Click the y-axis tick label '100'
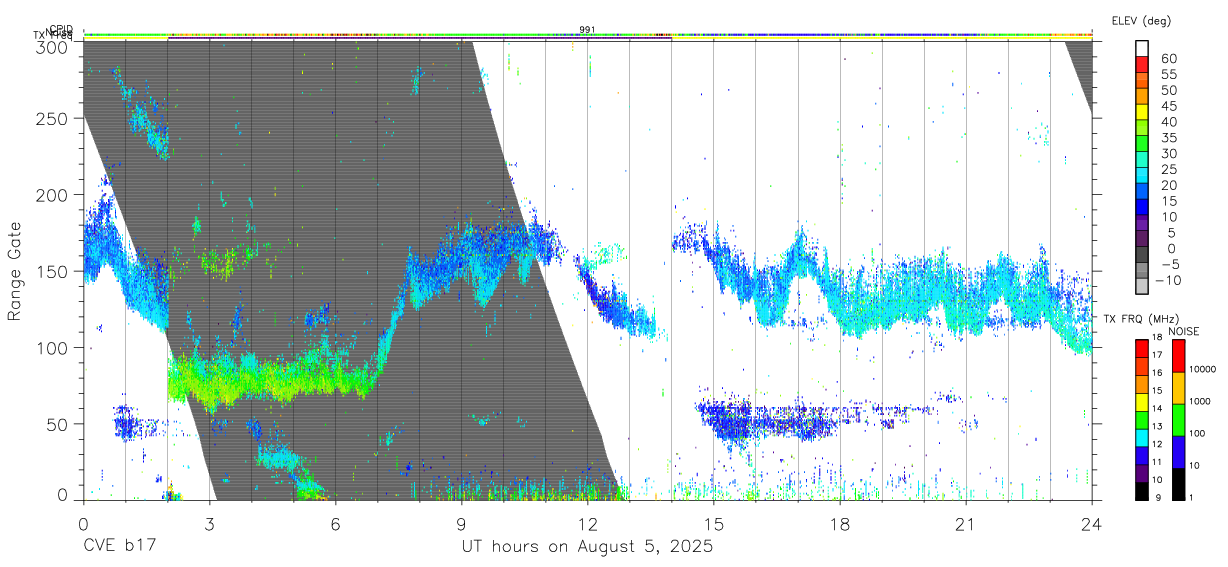1228x567 pixels. click(x=52, y=347)
